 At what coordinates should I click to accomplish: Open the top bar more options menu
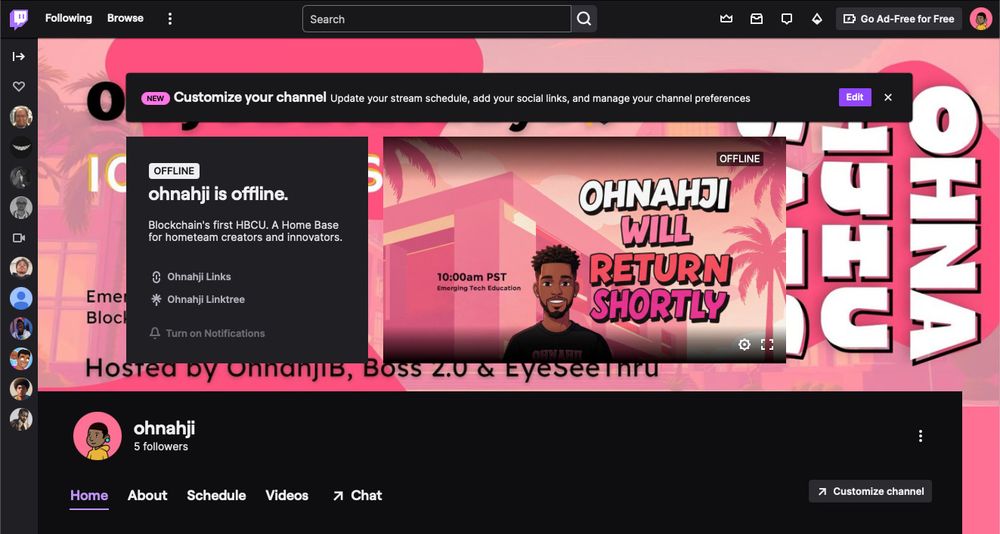tap(170, 19)
